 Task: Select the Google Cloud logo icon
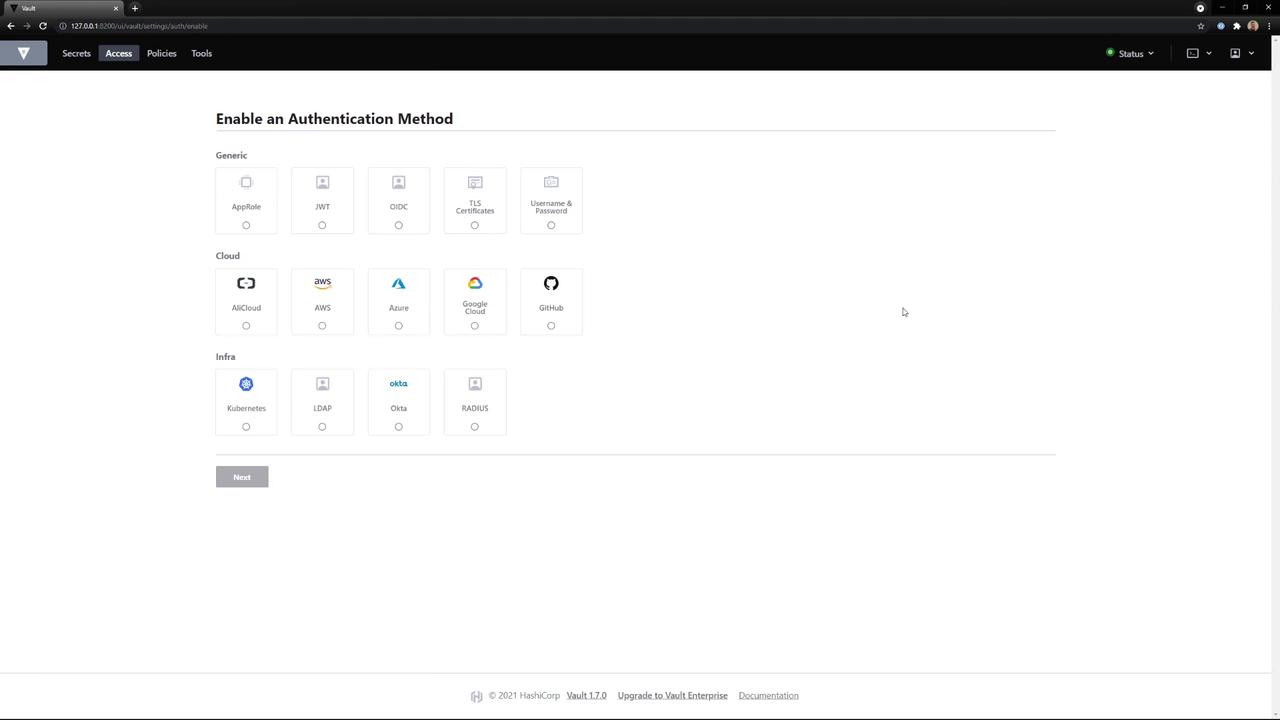tap(475, 283)
